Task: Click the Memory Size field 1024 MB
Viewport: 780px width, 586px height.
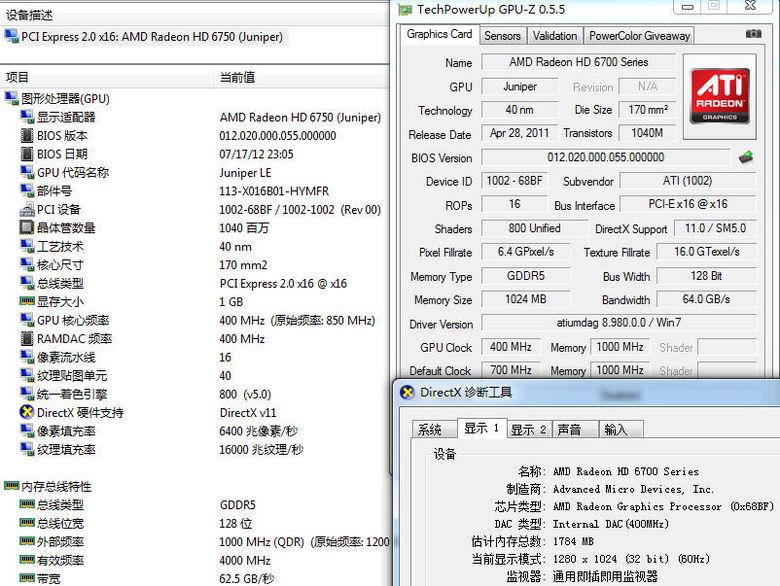Action: click(525, 299)
